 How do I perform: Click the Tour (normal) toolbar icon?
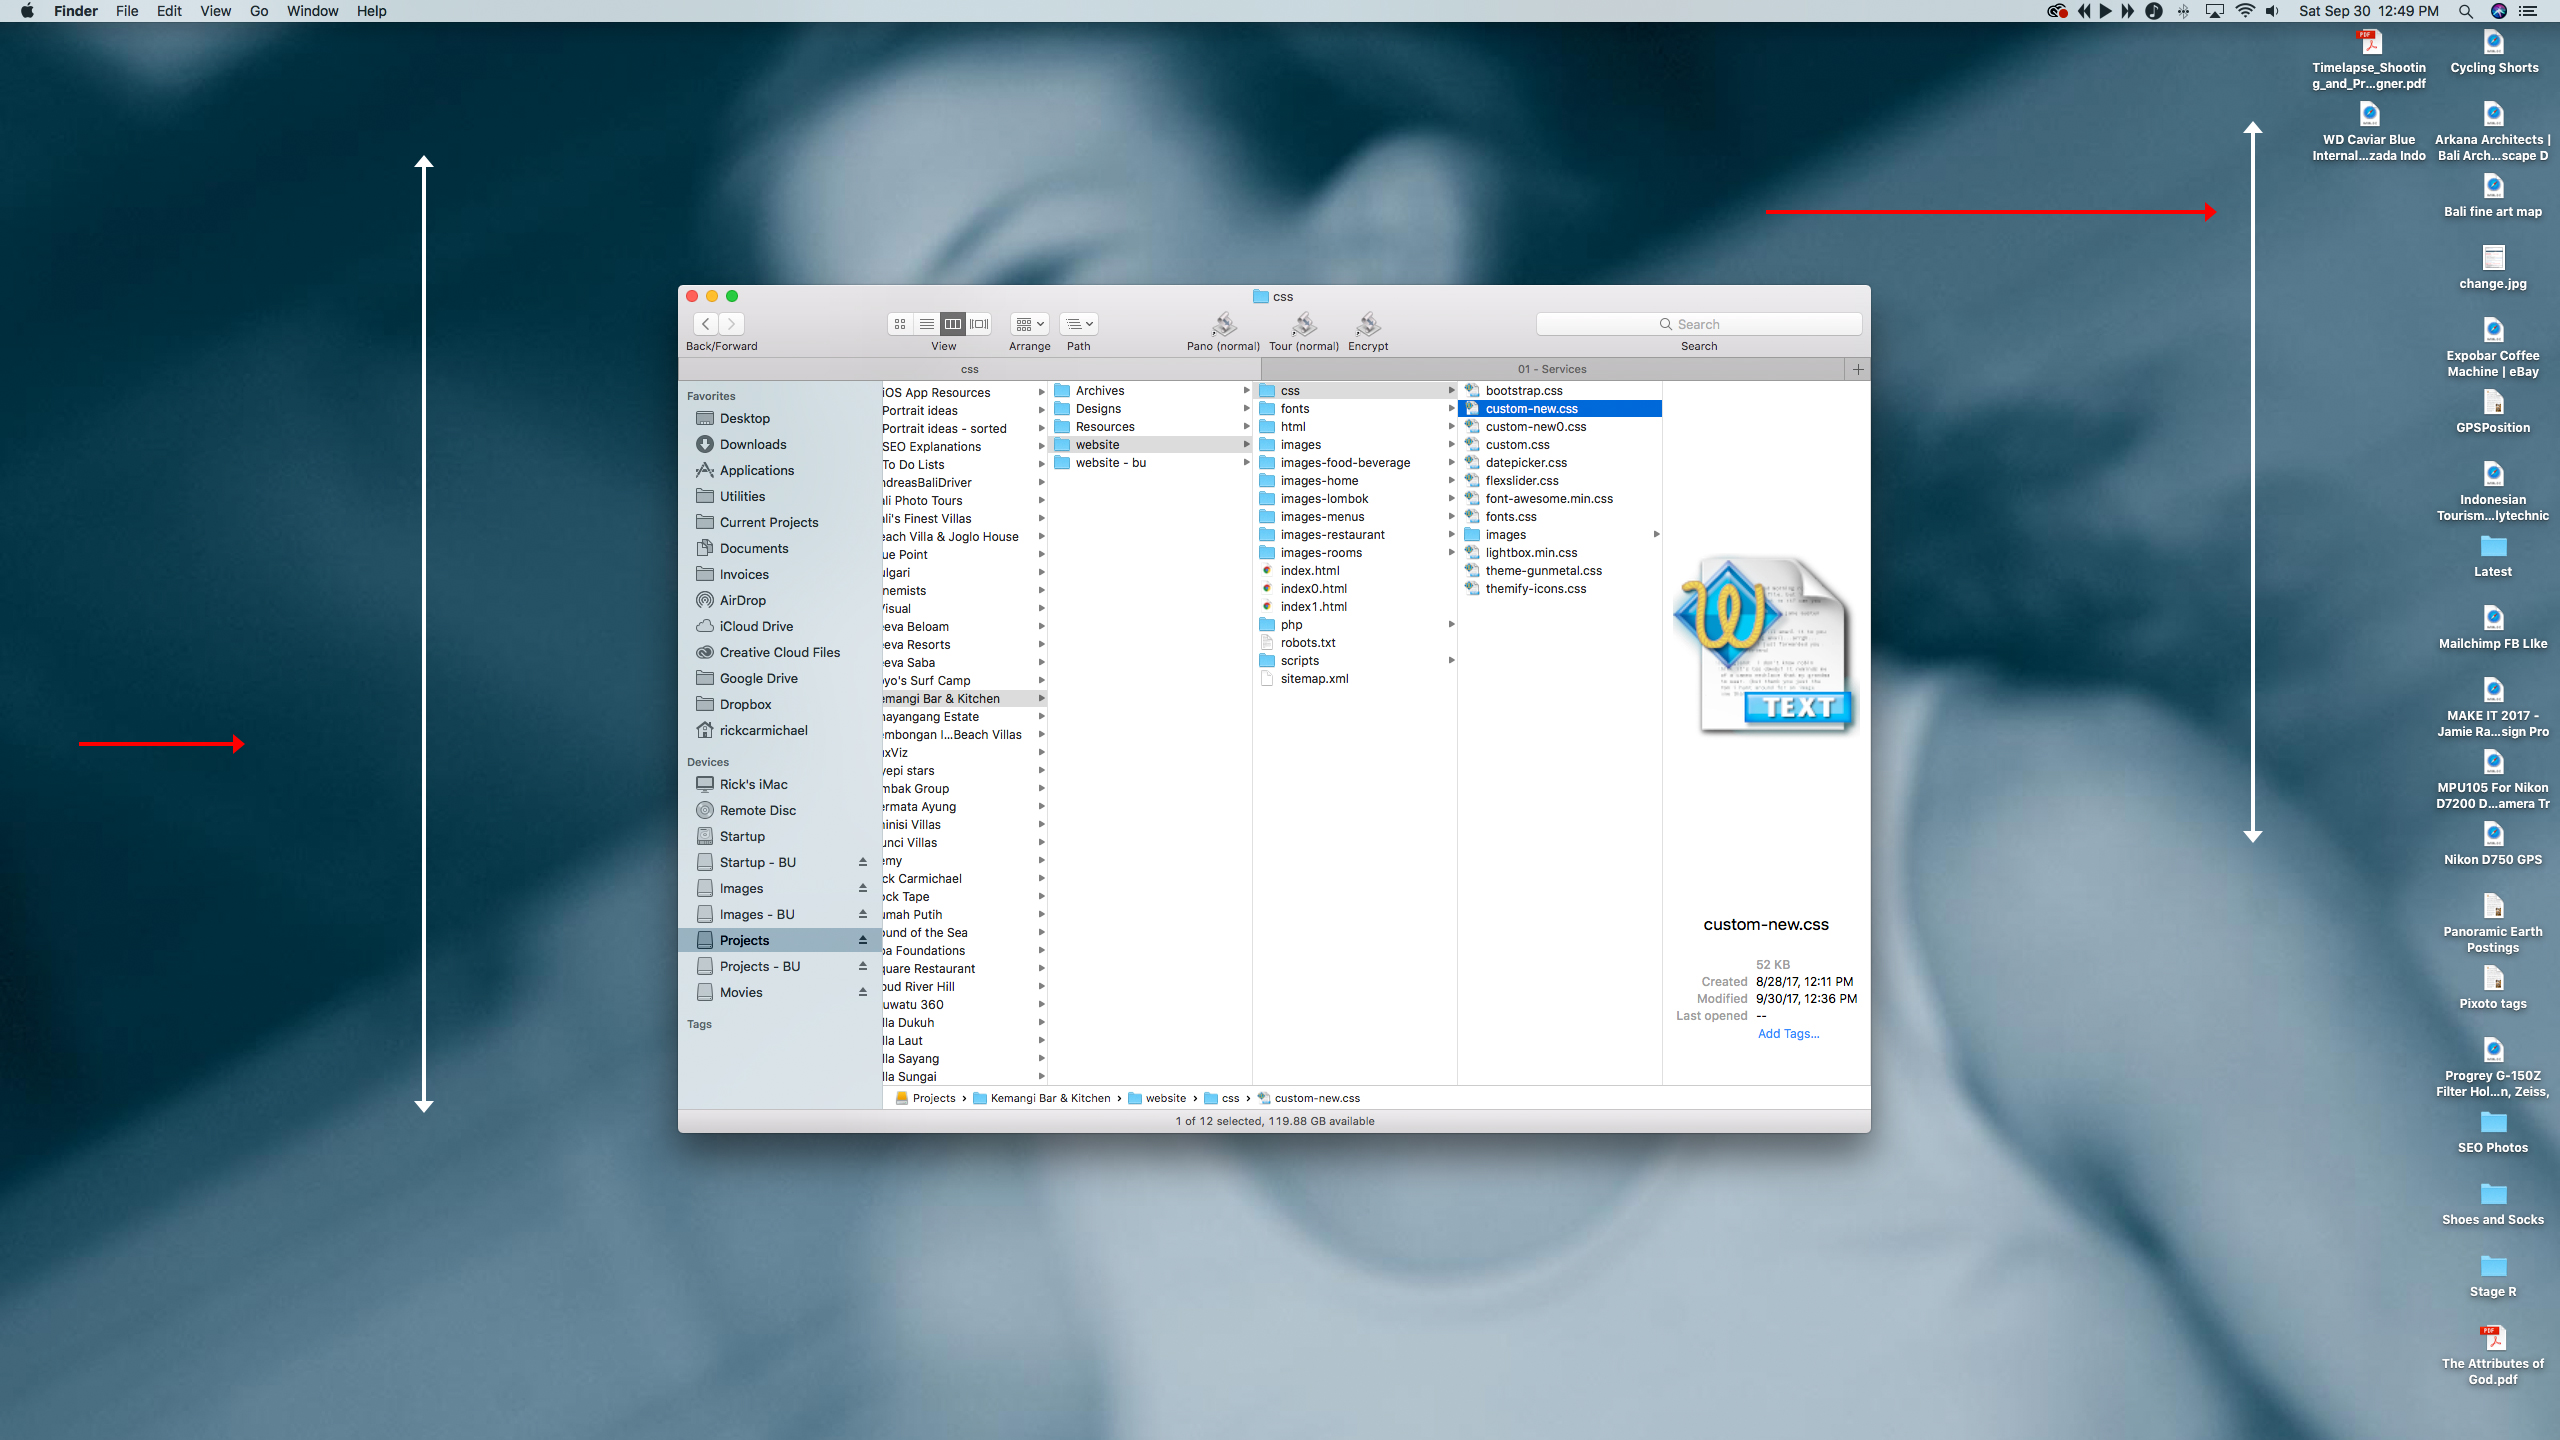(1303, 324)
